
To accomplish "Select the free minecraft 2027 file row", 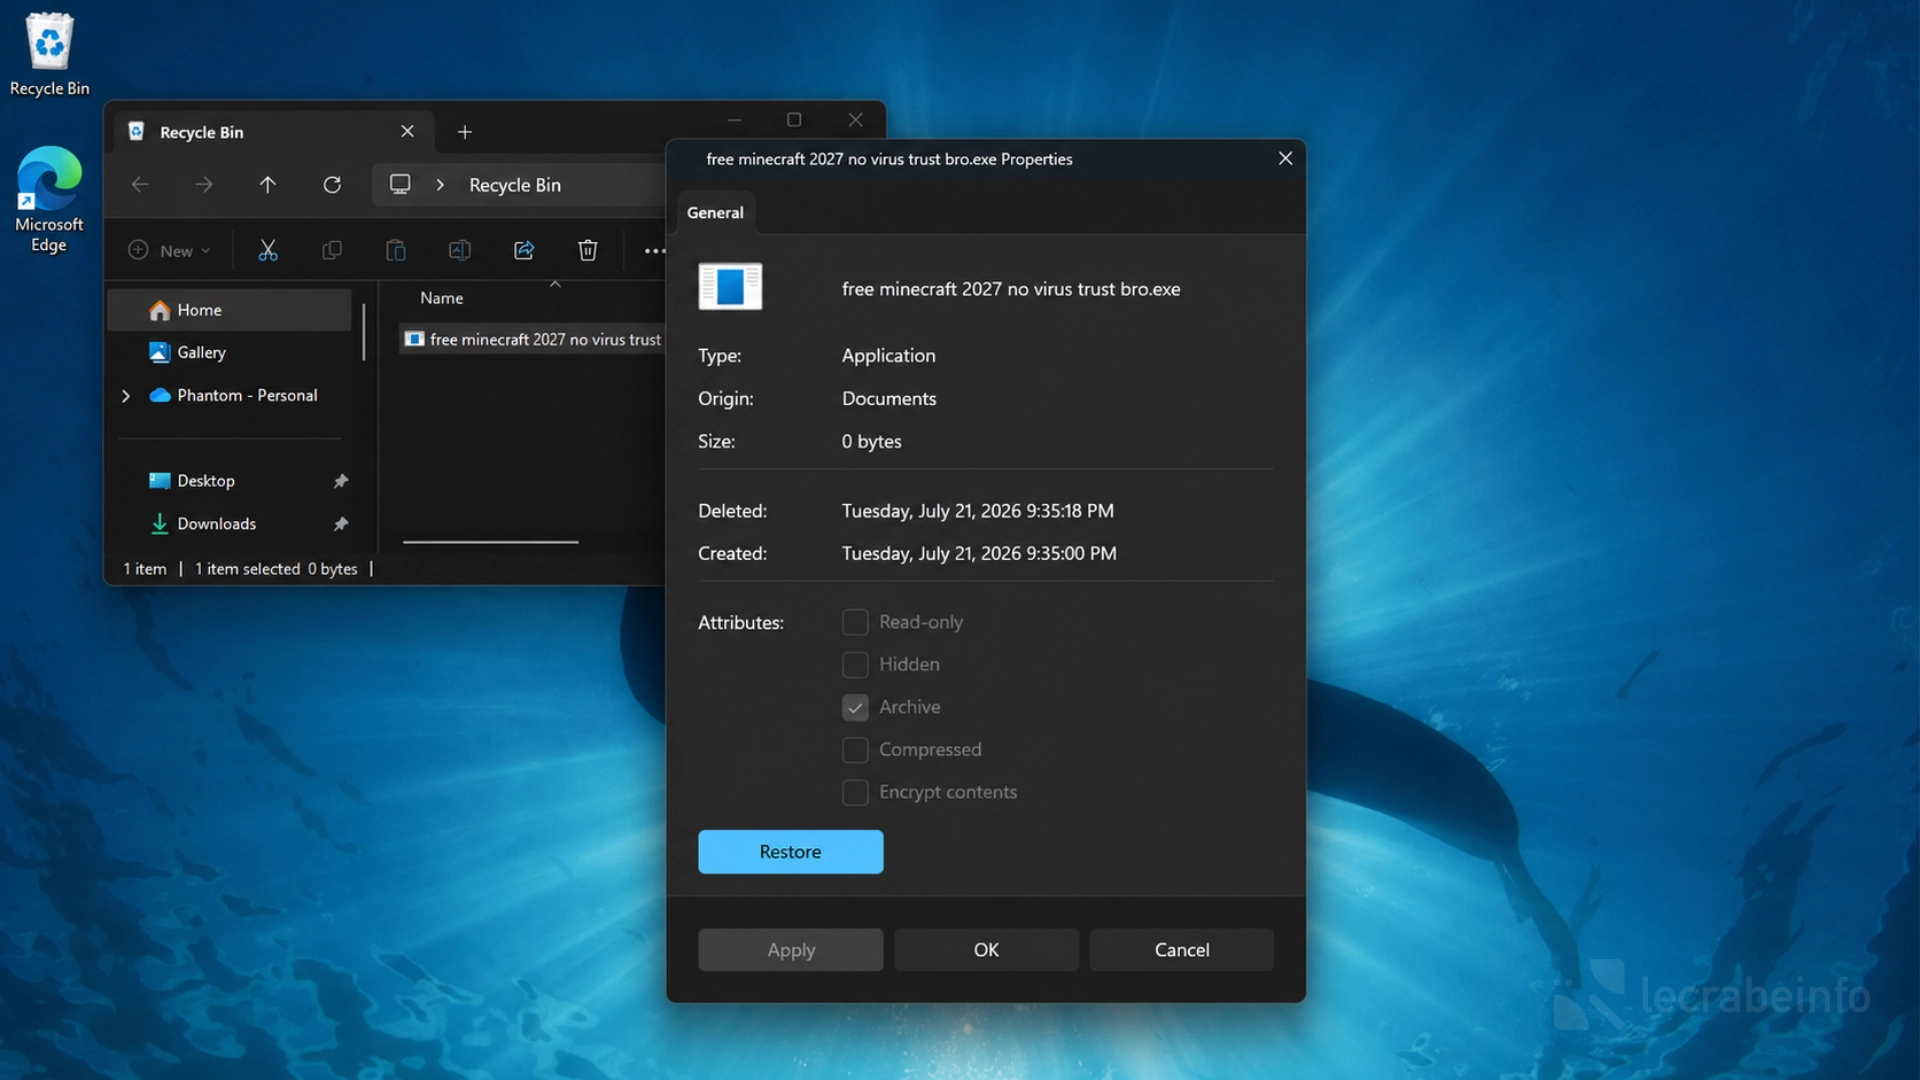I will 532,340.
